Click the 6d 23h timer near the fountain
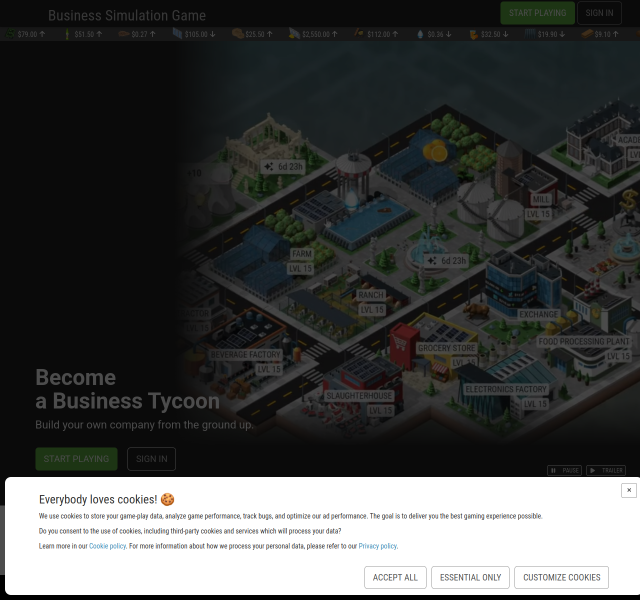This screenshot has width=640, height=600. pyautogui.click(x=447, y=260)
